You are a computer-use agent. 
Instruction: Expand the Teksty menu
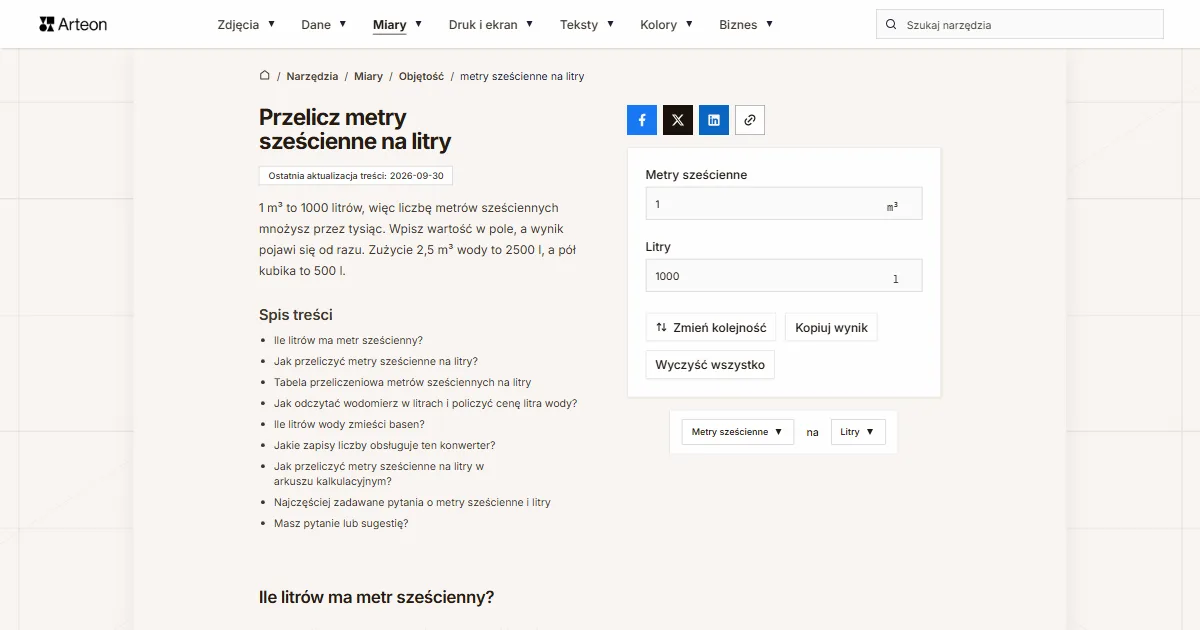point(587,24)
